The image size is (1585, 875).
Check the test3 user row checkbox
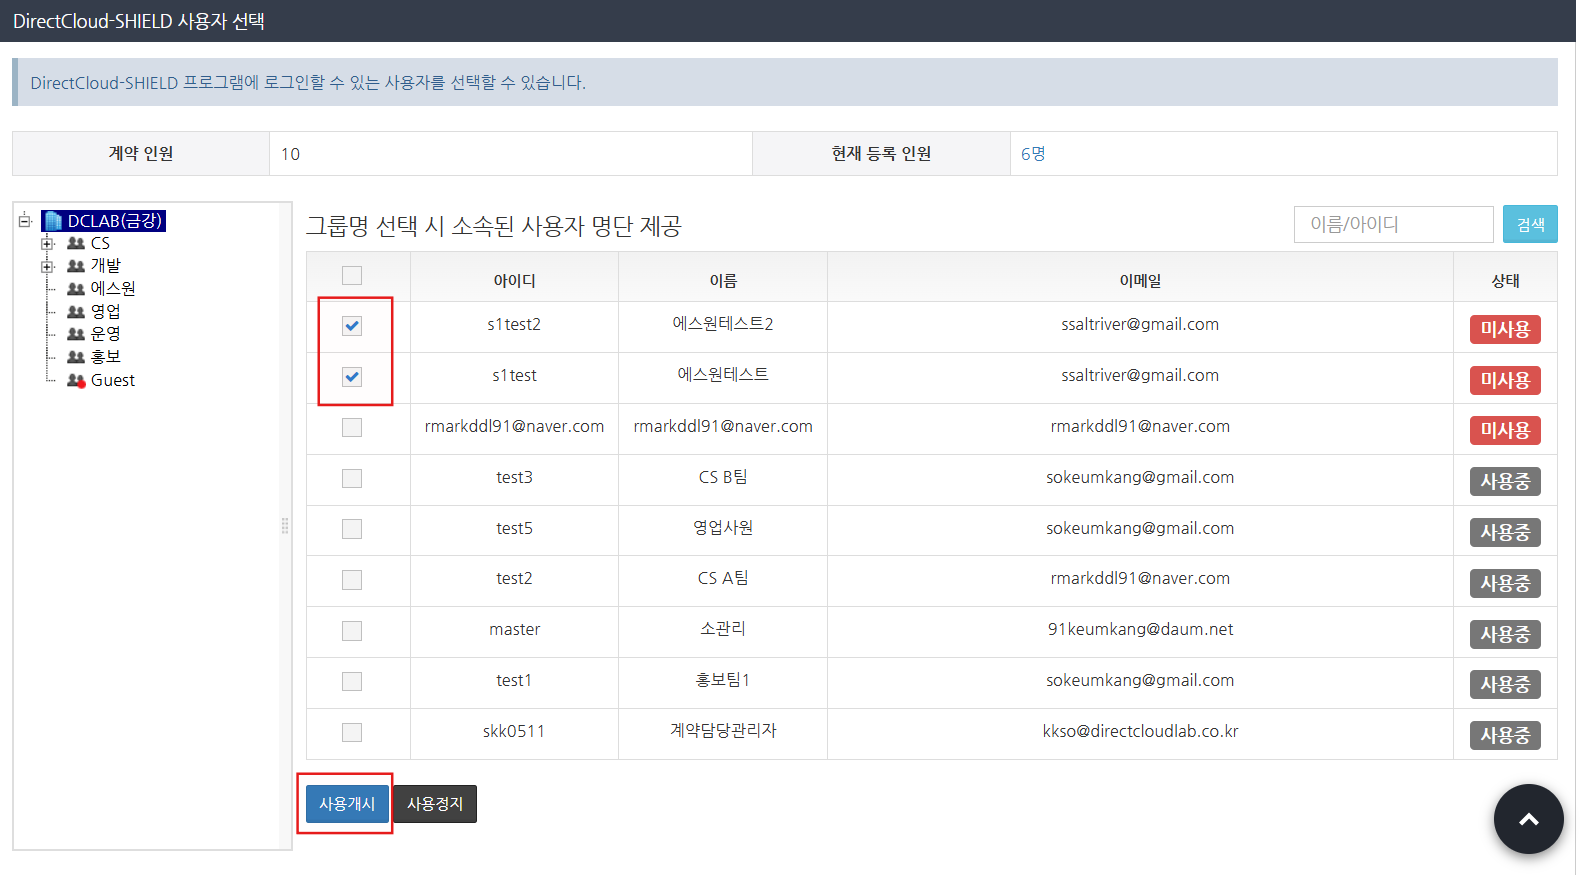coord(352,479)
